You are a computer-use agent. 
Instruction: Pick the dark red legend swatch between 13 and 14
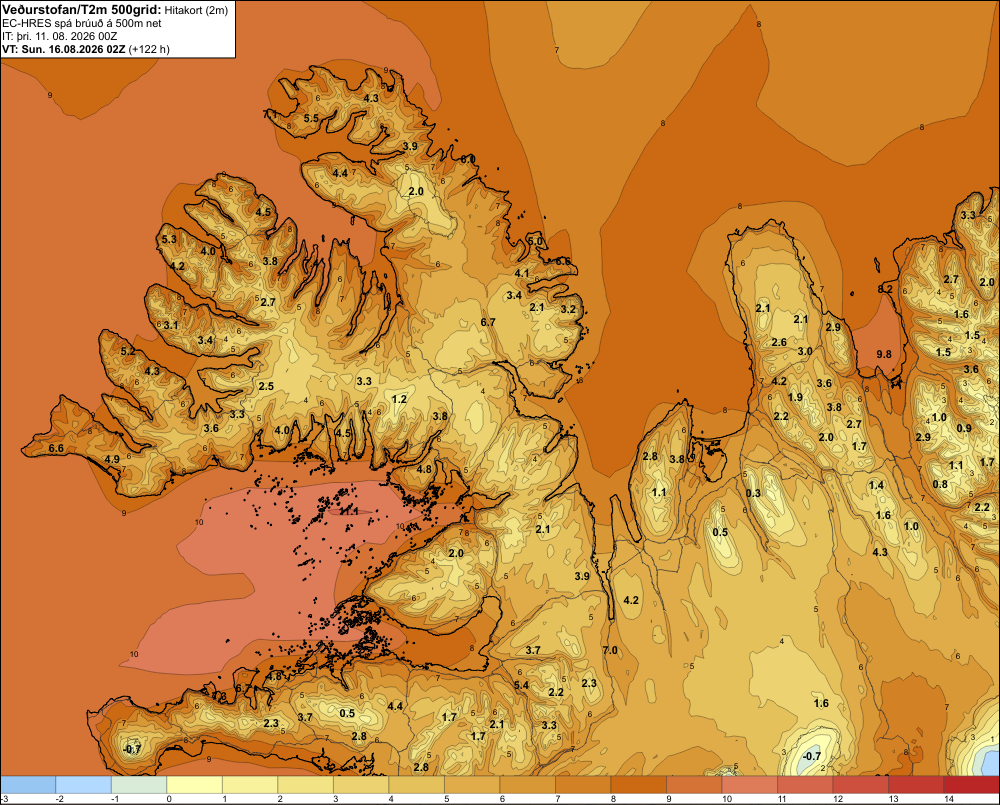click(916, 785)
